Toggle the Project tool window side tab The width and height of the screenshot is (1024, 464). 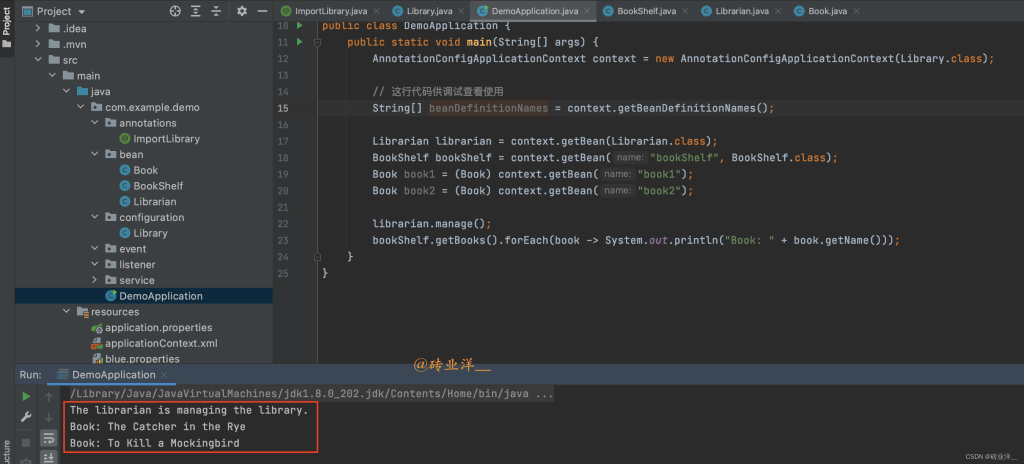tap(6, 20)
